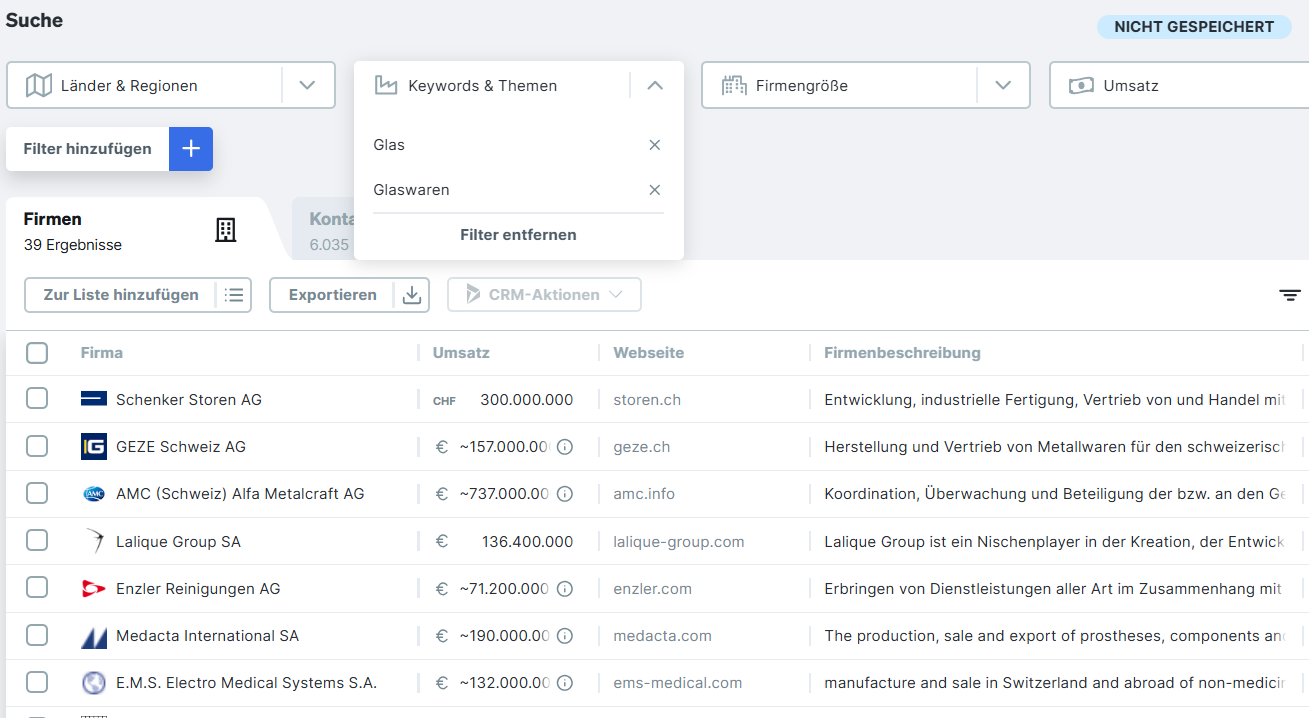Click the blue plus filter button
Viewport: 1309px width, 718px height.
pyautogui.click(x=191, y=149)
